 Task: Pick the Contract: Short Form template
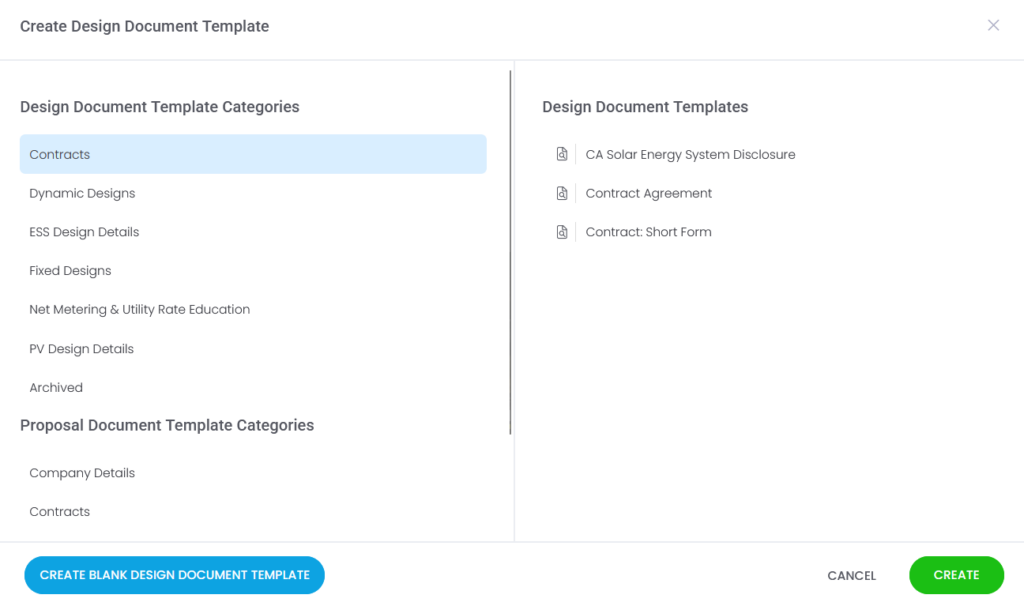(648, 232)
